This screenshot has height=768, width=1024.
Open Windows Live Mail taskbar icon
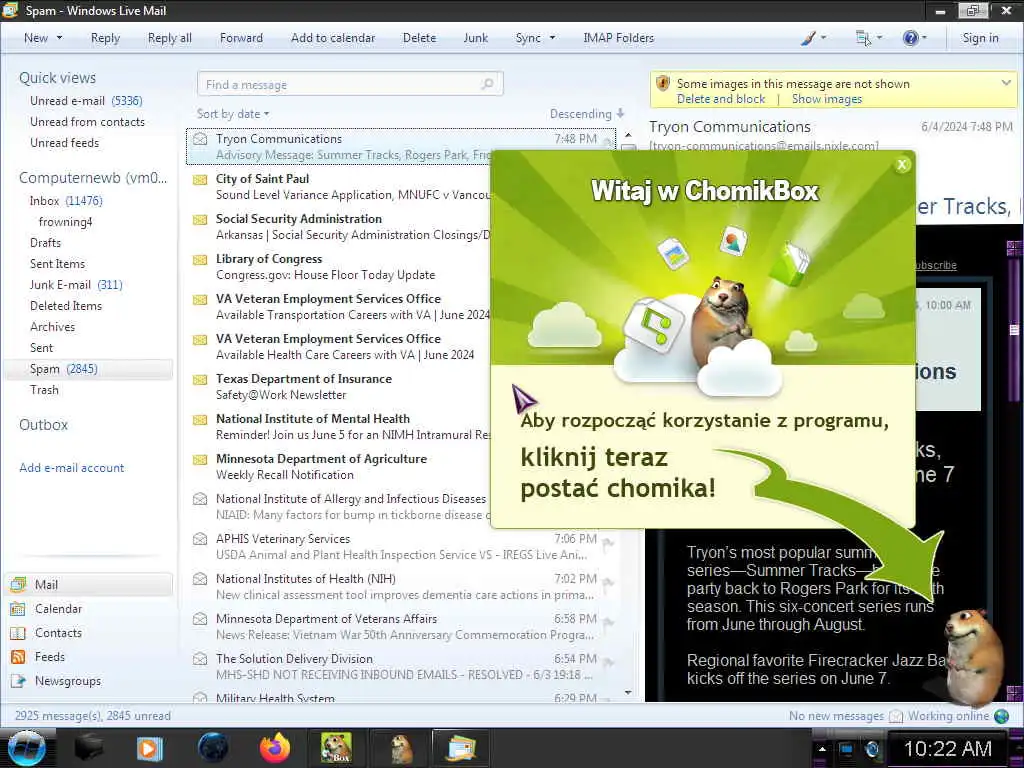[461, 748]
